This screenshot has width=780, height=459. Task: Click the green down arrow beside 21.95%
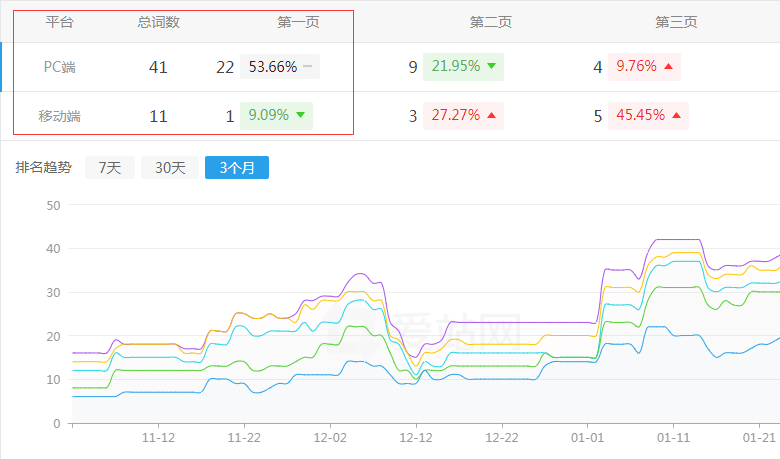click(491, 67)
